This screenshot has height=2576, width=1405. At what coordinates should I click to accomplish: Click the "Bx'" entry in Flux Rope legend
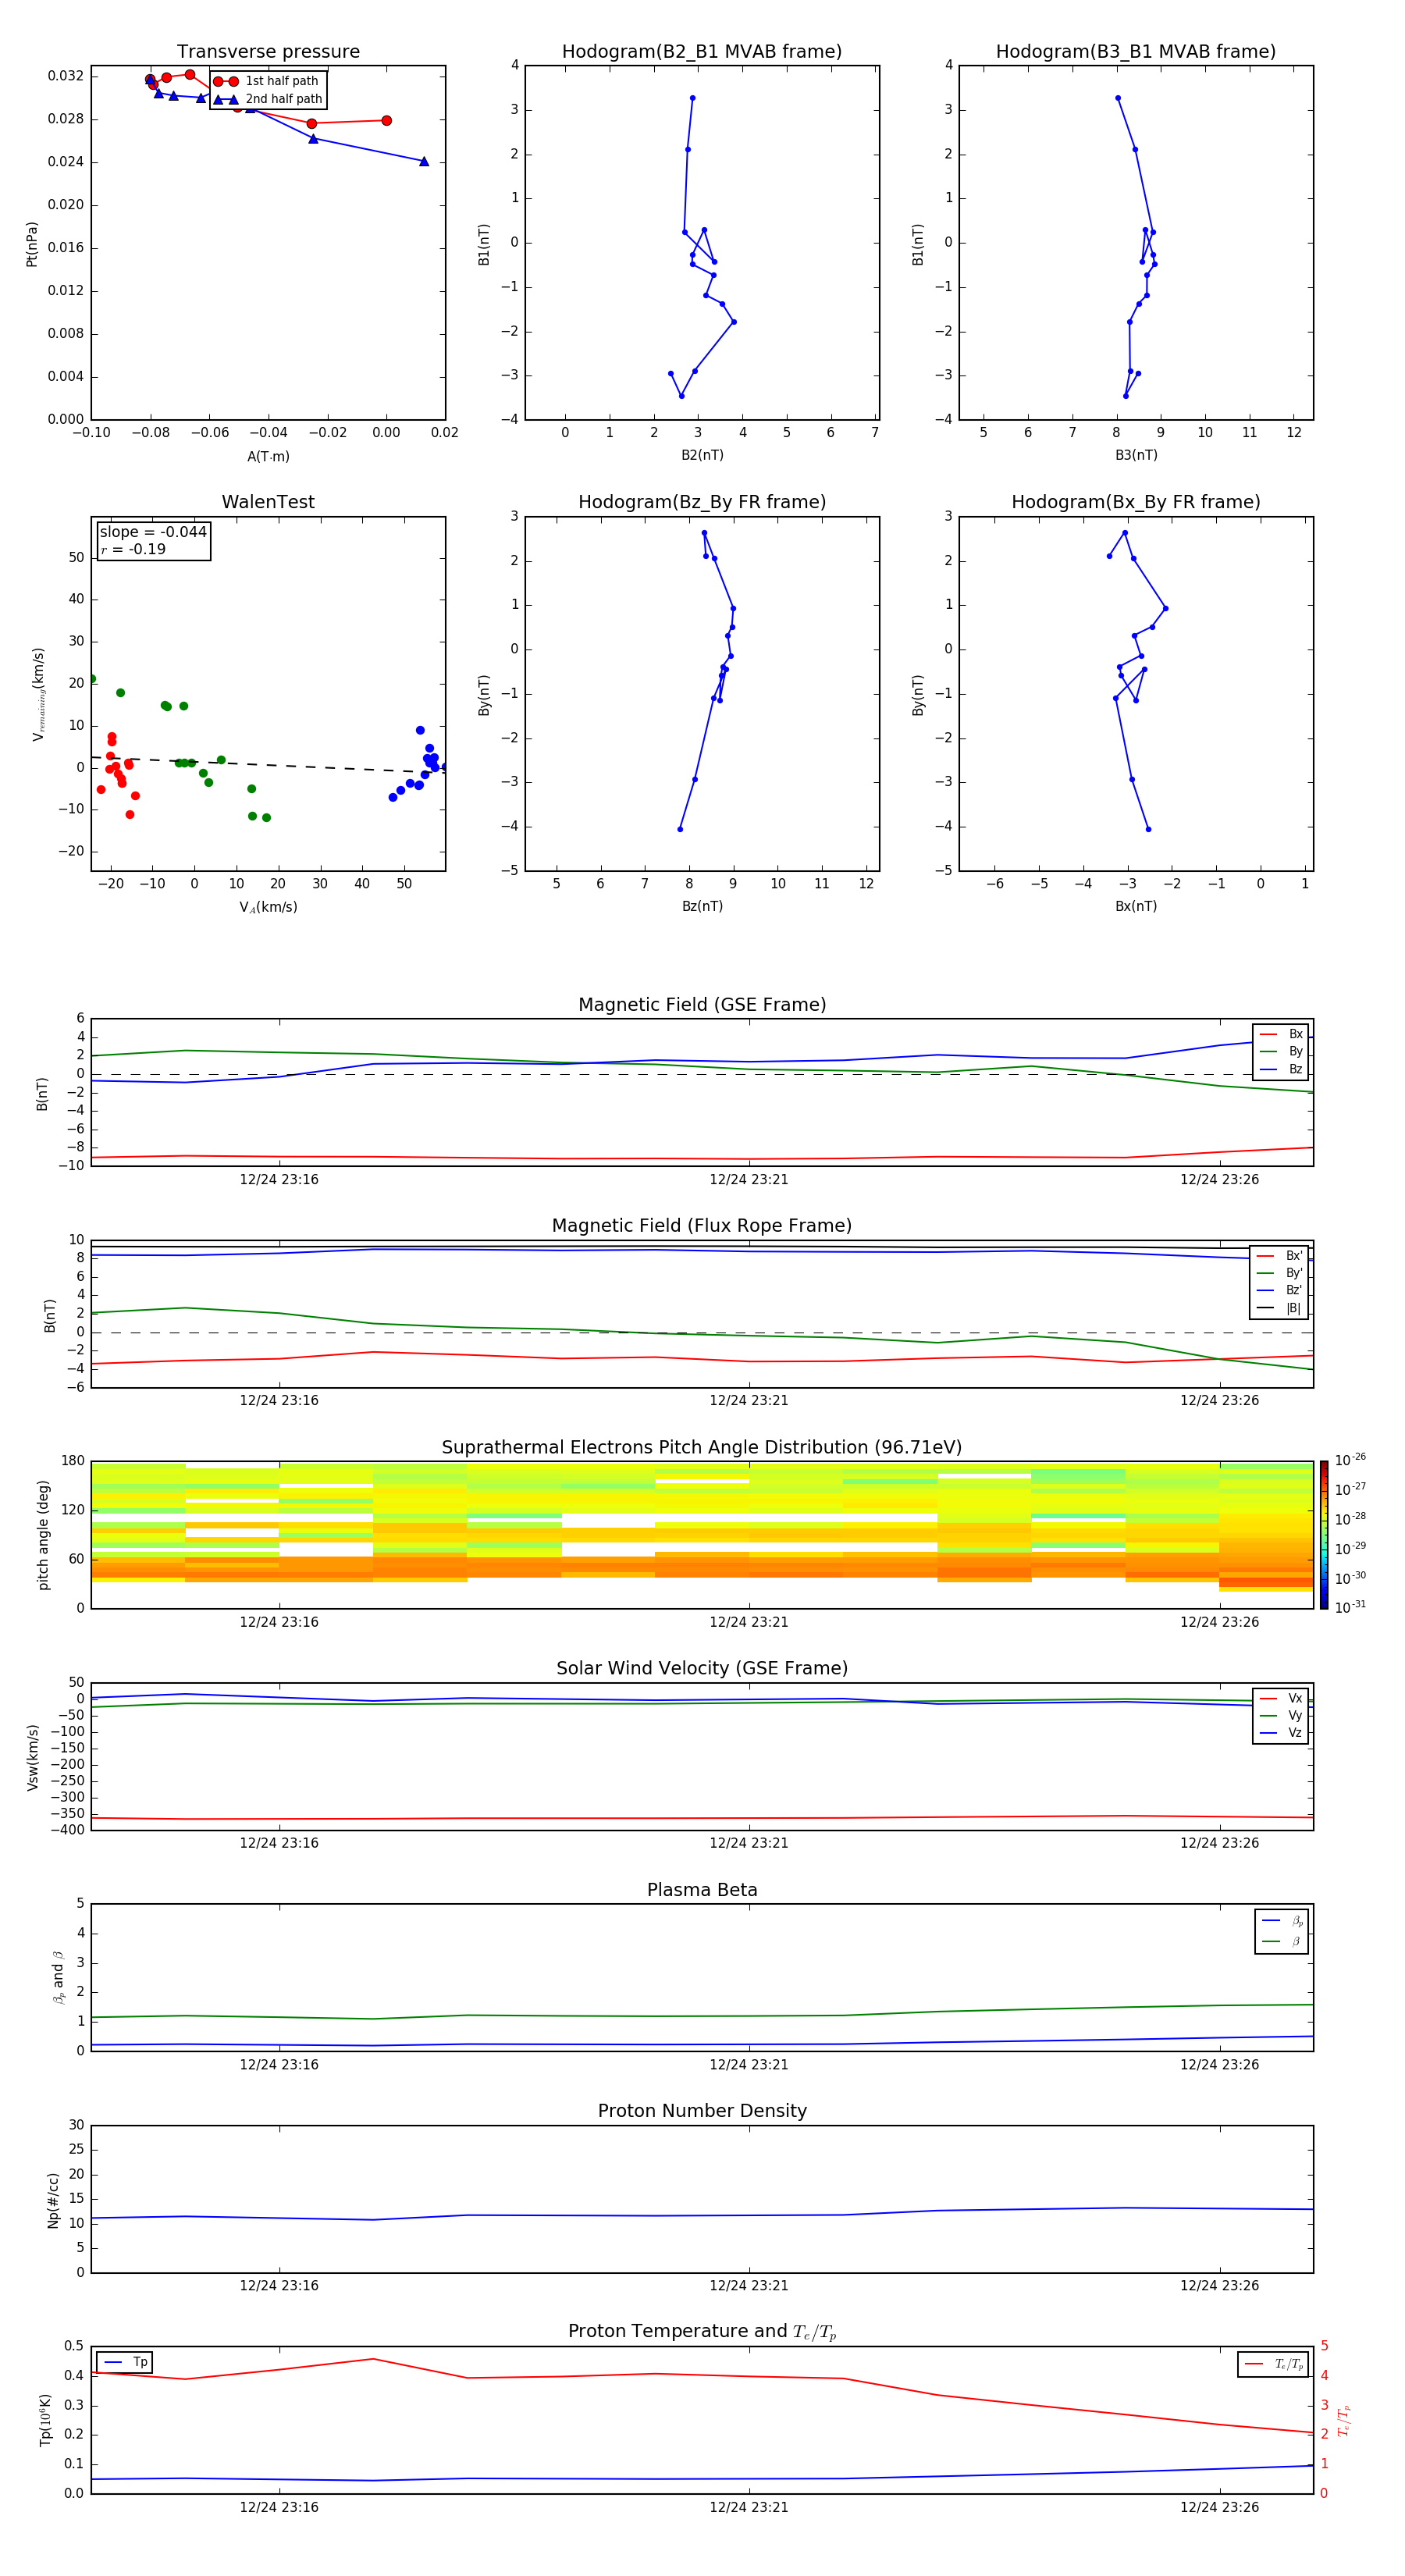(1279, 1256)
